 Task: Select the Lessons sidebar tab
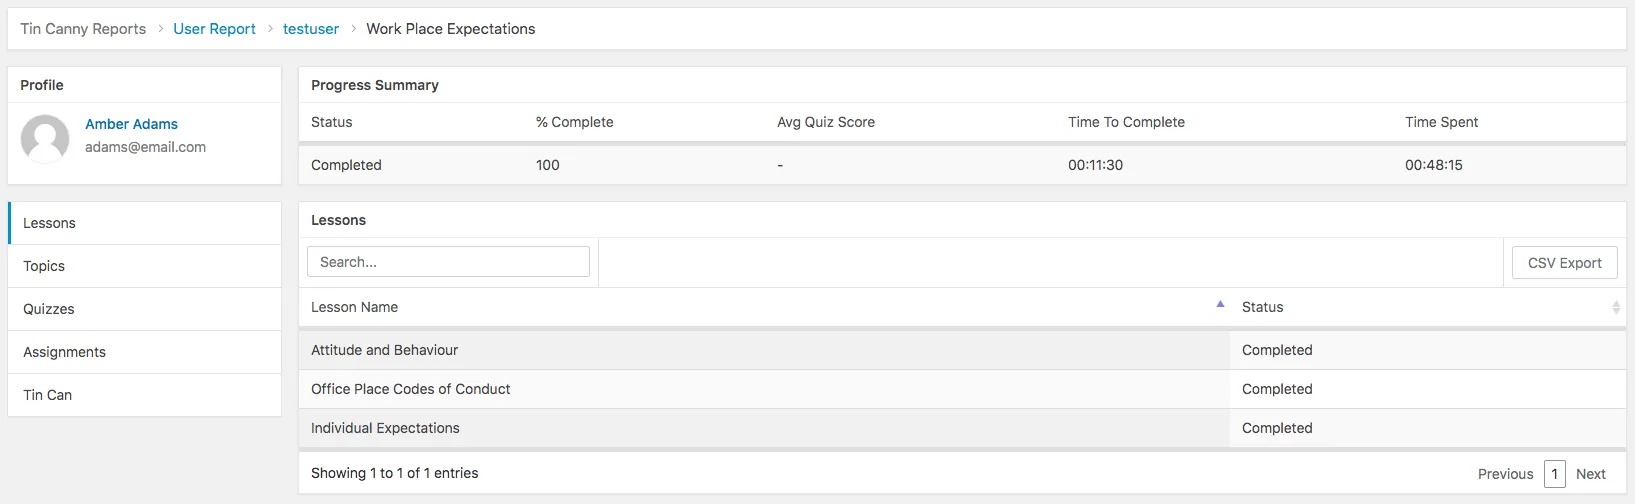pyautogui.click(x=145, y=223)
